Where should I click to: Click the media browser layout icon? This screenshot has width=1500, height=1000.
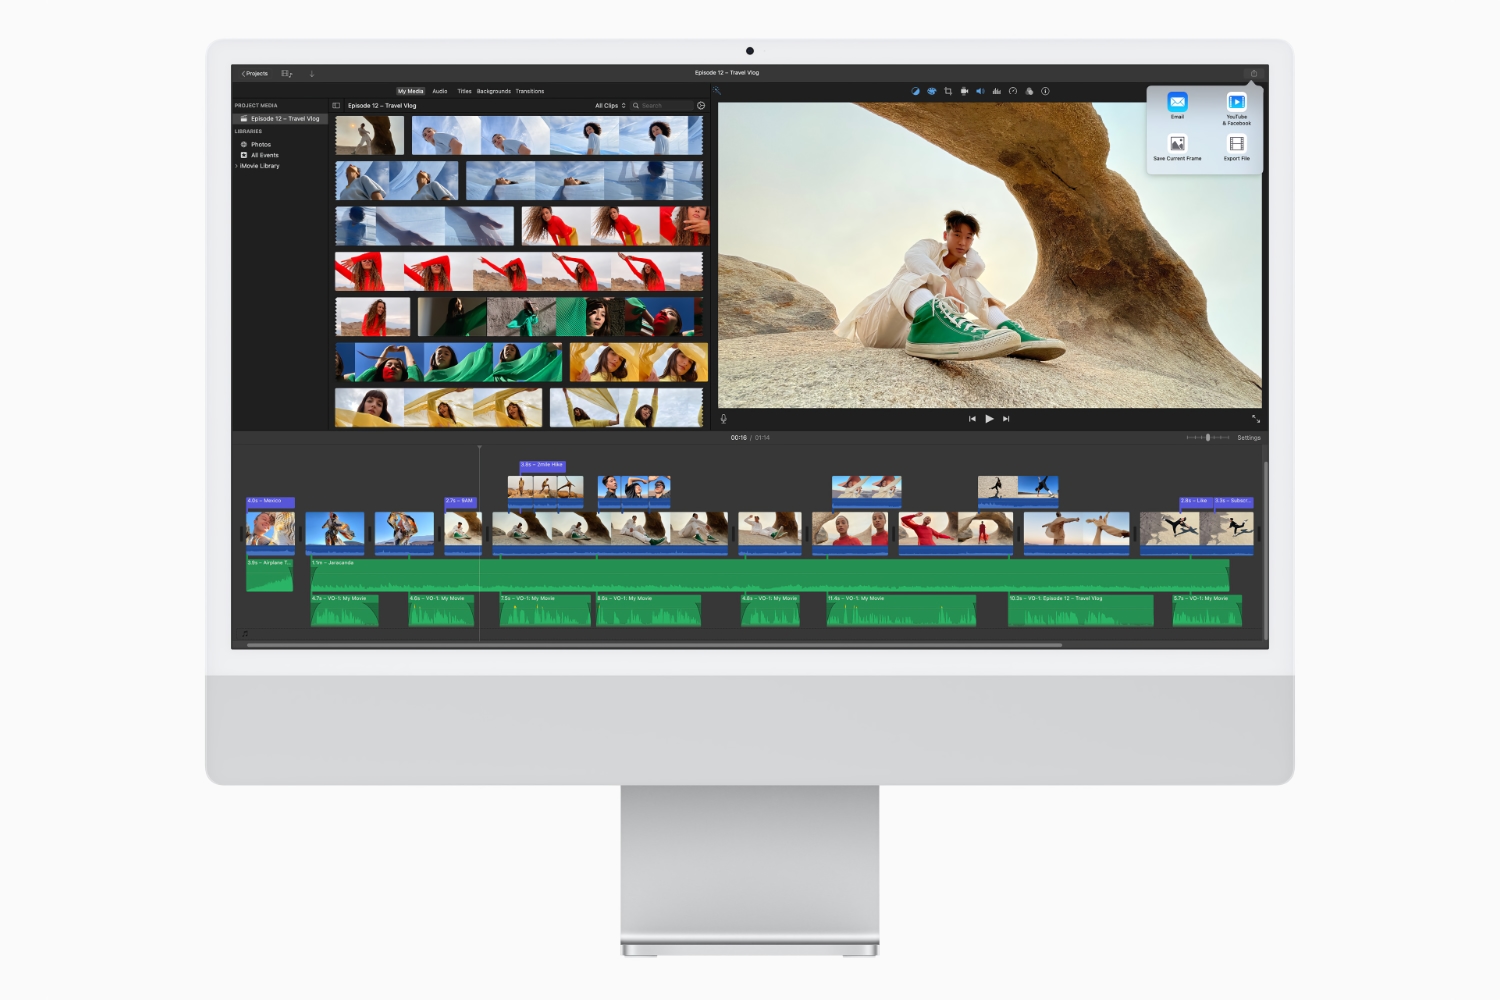pos(286,73)
